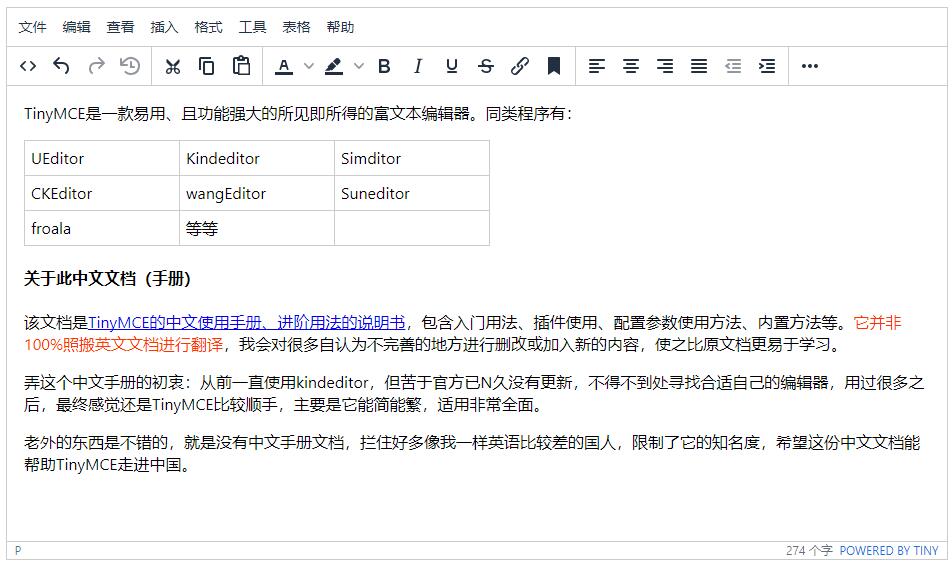Viewport: 952px width, 563px height.
Task: Open the restore draft history icon
Action: click(x=130, y=66)
